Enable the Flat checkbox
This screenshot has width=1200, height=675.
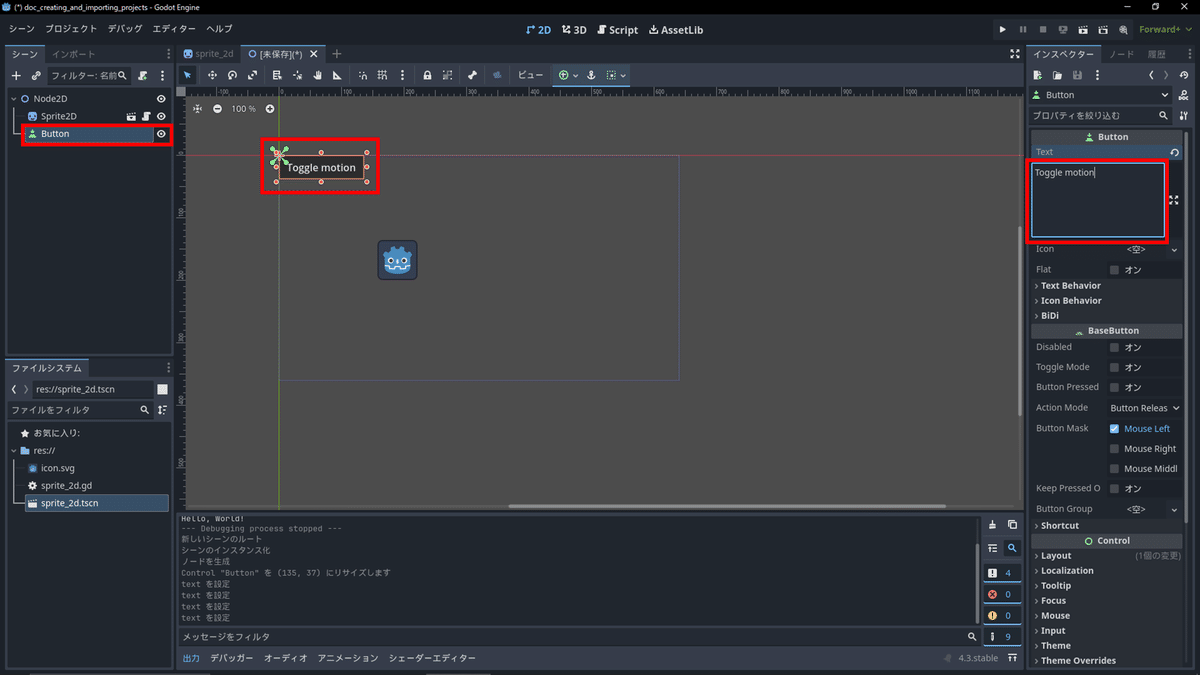click(x=1114, y=270)
